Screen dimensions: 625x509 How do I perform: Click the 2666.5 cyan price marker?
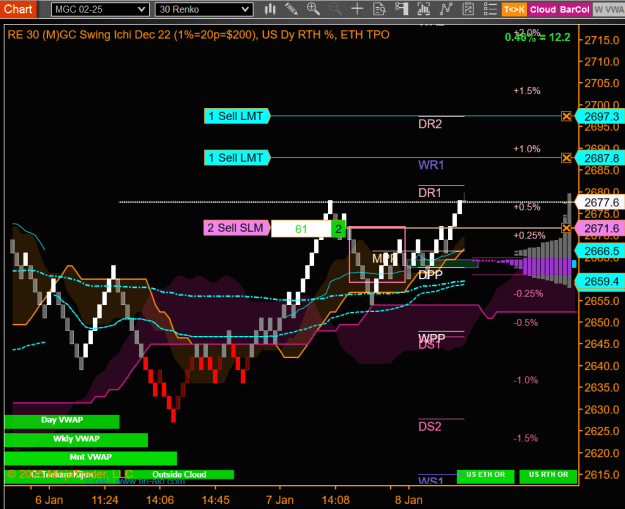point(601,251)
